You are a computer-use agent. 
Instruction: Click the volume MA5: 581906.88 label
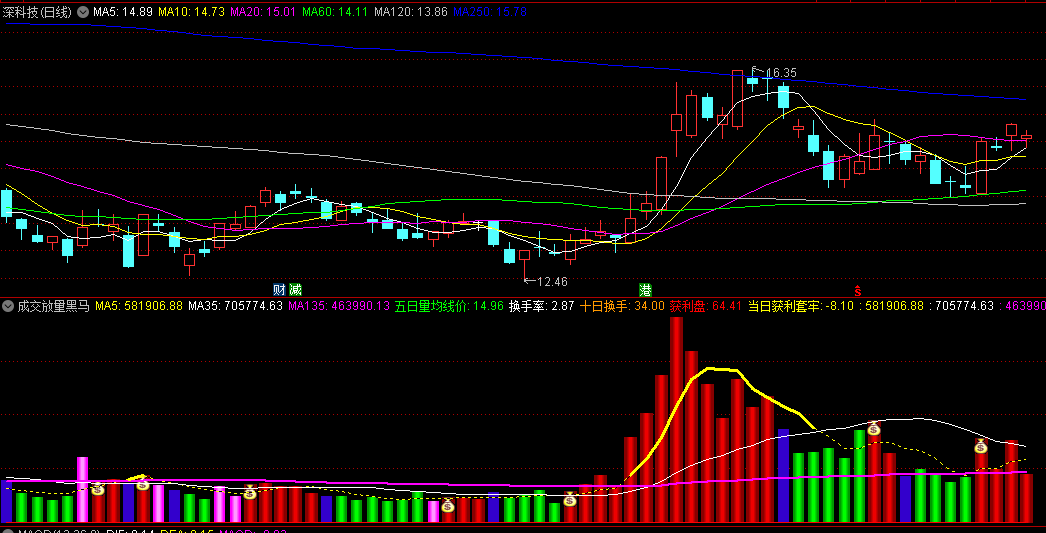pyautogui.click(x=139, y=306)
